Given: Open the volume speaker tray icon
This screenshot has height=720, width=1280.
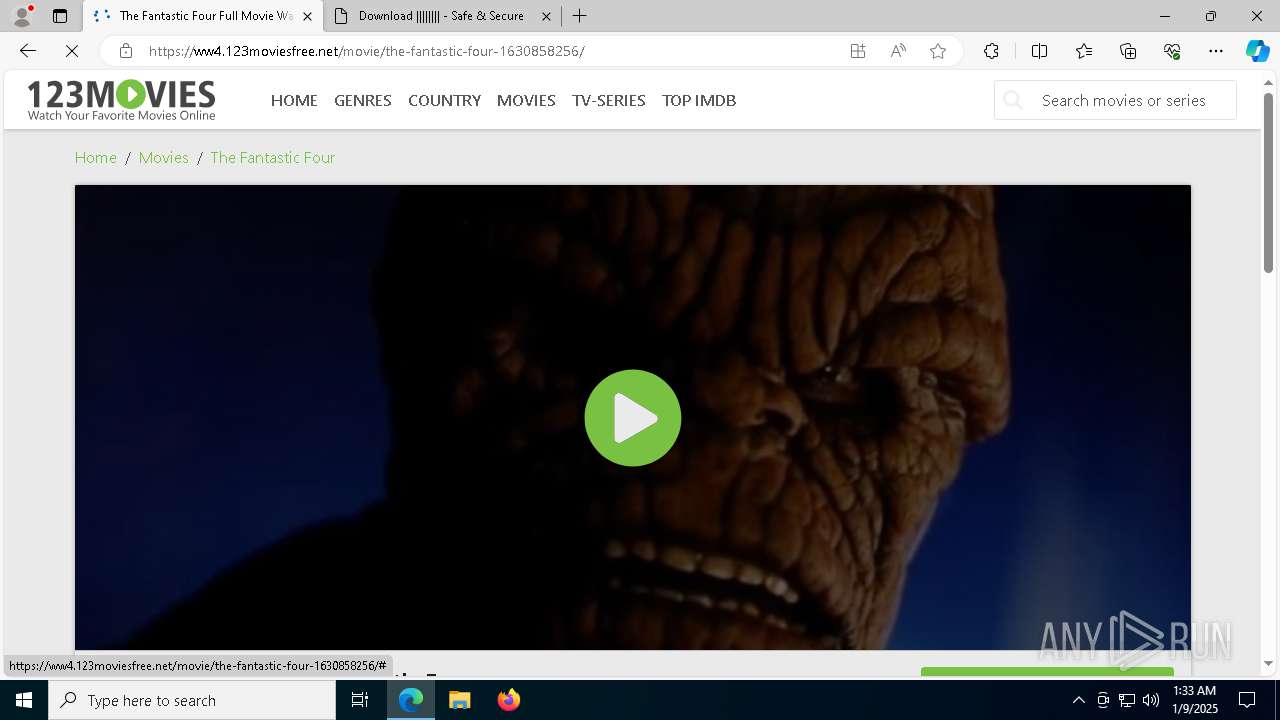Looking at the screenshot, I should [x=1151, y=700].
